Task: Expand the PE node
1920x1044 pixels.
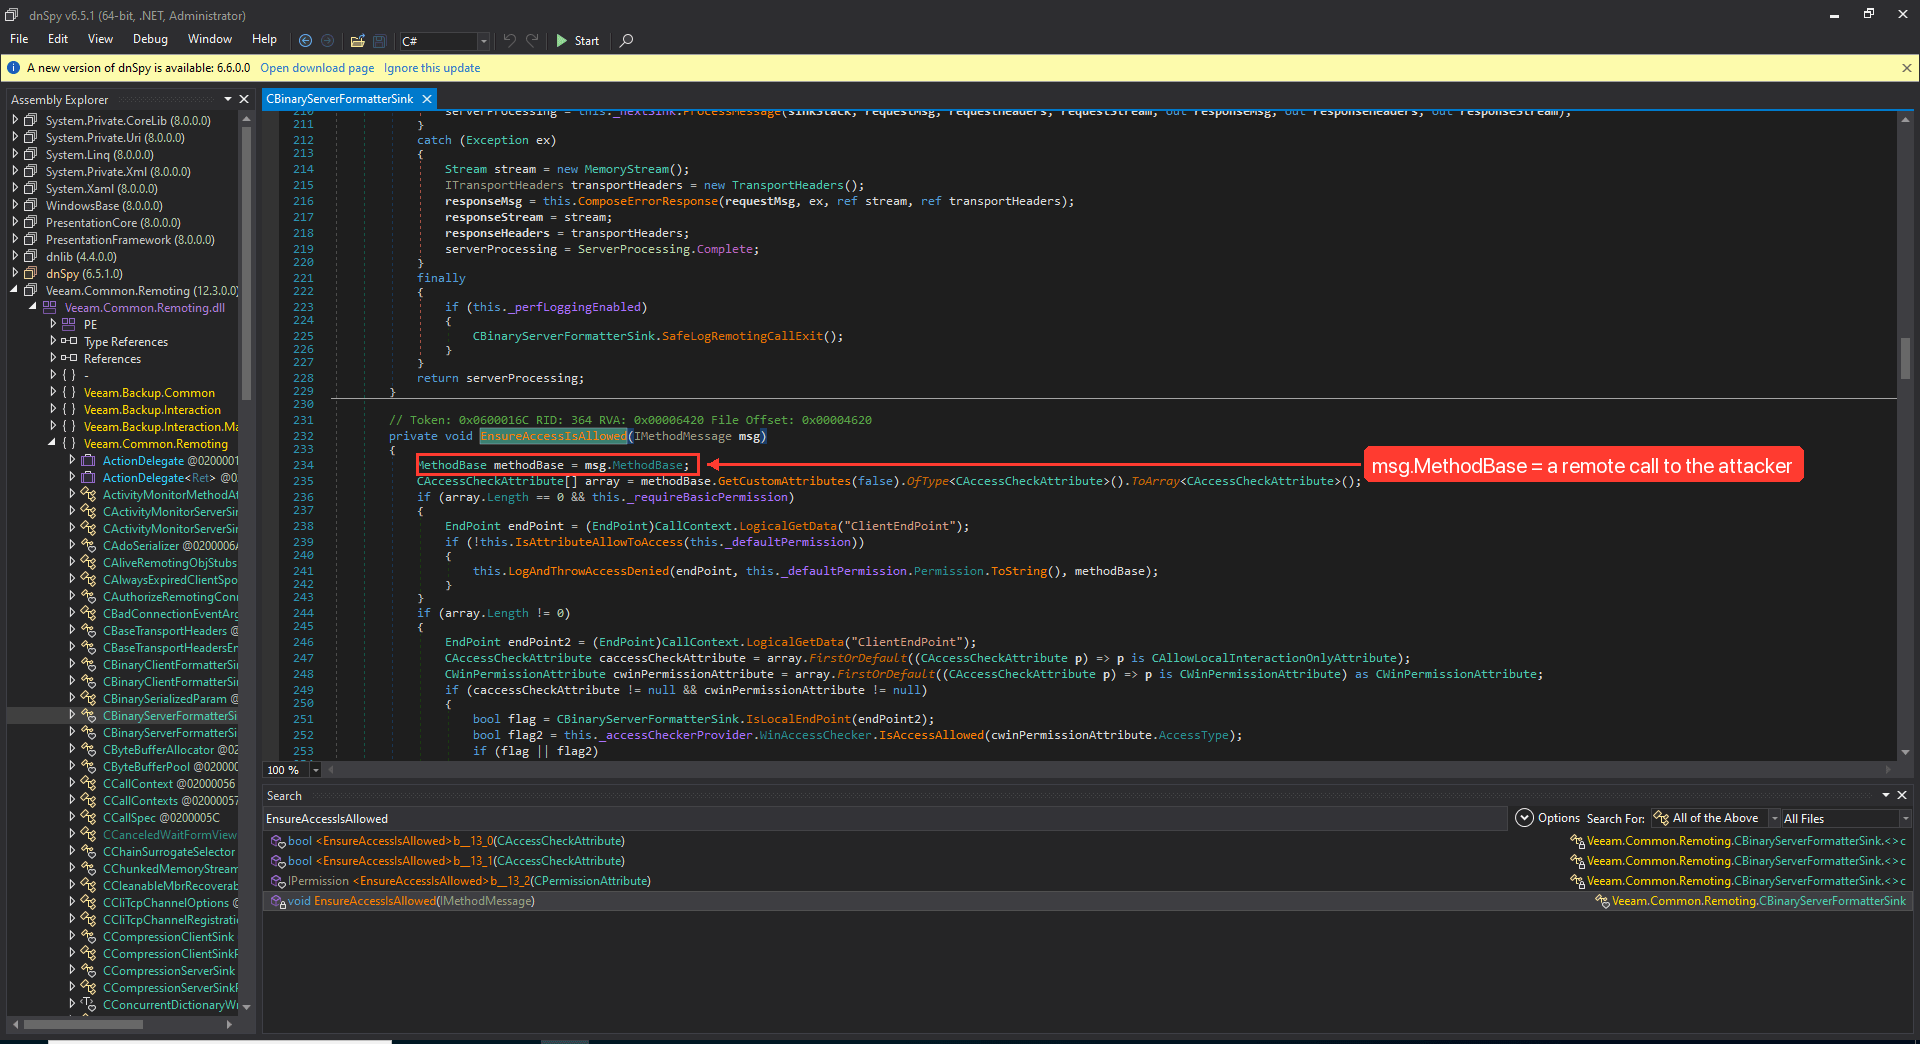Action: point(53,324)
